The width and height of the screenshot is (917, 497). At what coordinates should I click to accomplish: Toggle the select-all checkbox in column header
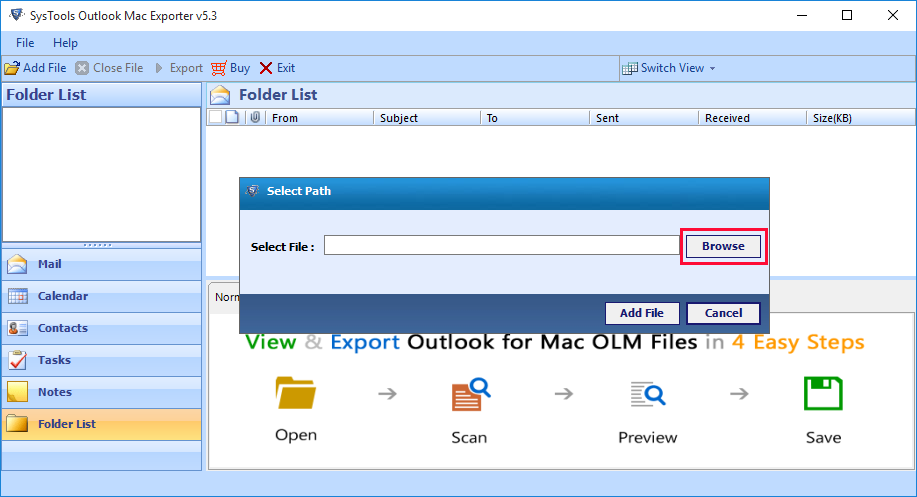pos(216,117)
